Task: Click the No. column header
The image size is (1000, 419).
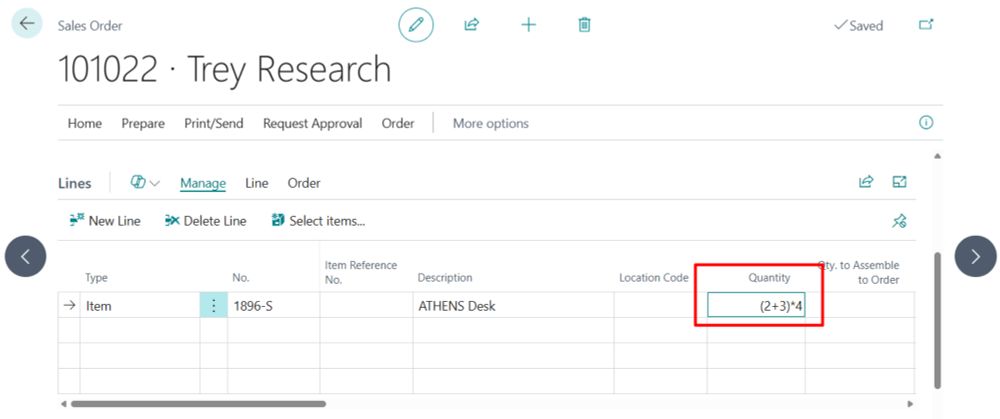Action: point(240,278)
